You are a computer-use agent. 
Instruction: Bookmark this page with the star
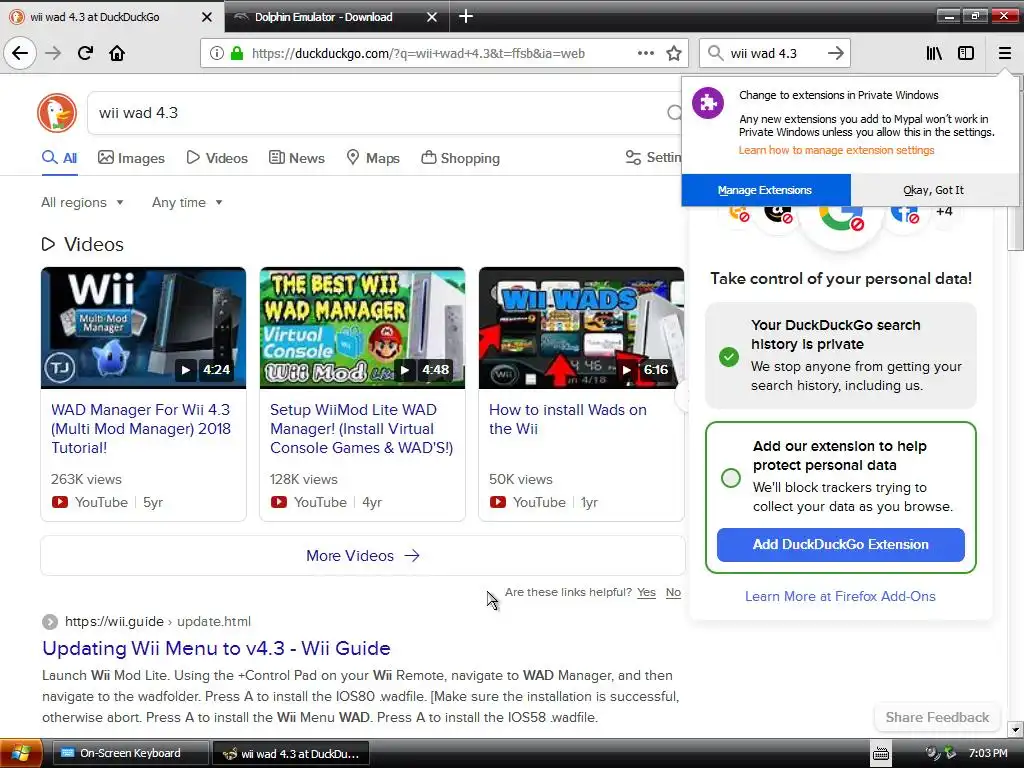(674, 53)
